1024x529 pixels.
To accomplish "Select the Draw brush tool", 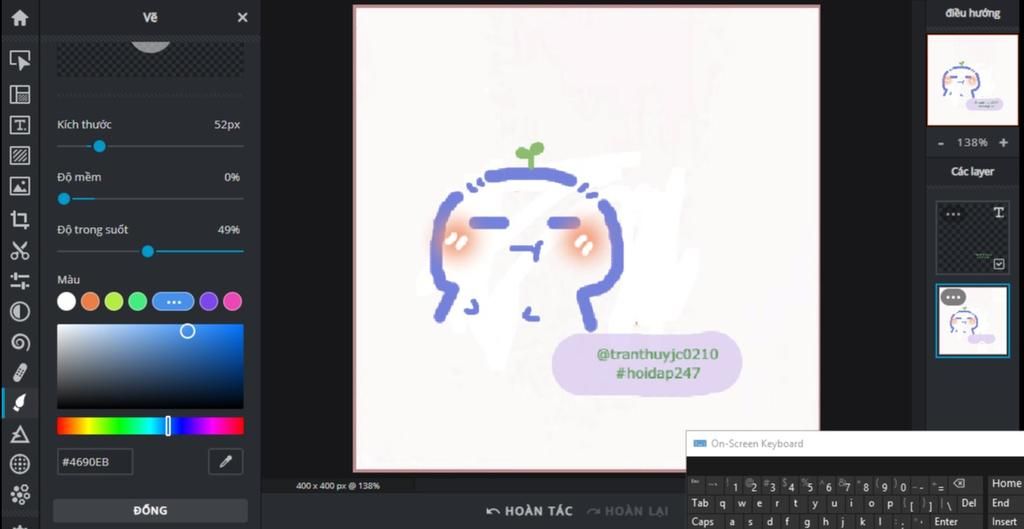I will (20, 404).
